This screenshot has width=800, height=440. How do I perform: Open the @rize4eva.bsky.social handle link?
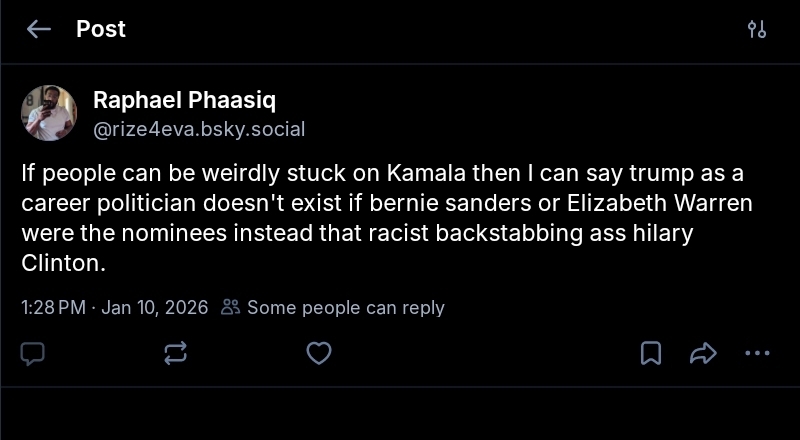point(199,129)
